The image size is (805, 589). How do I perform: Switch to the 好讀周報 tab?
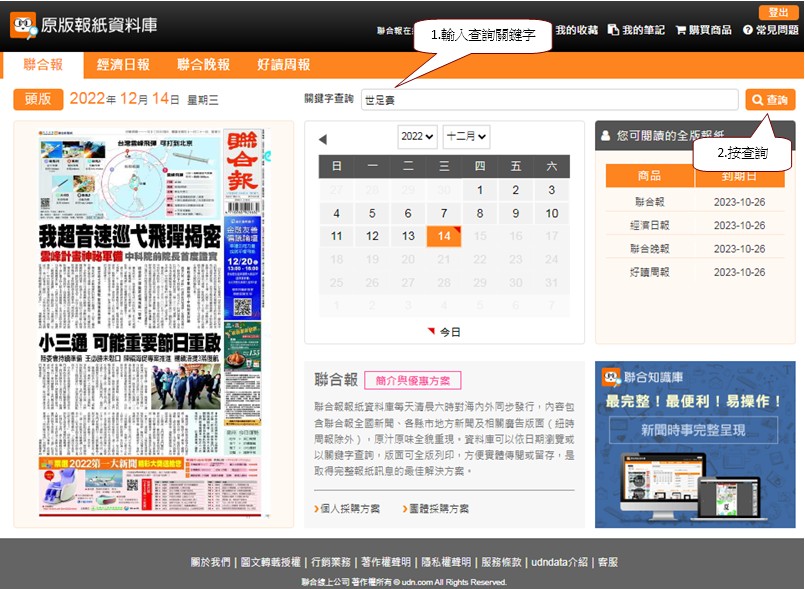pyautogui.click(x=283, y=64)
